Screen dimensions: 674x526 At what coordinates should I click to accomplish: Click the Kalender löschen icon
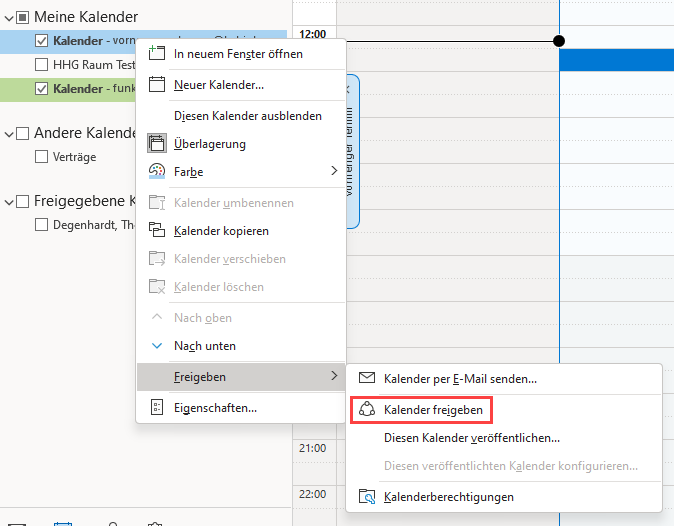157,286
